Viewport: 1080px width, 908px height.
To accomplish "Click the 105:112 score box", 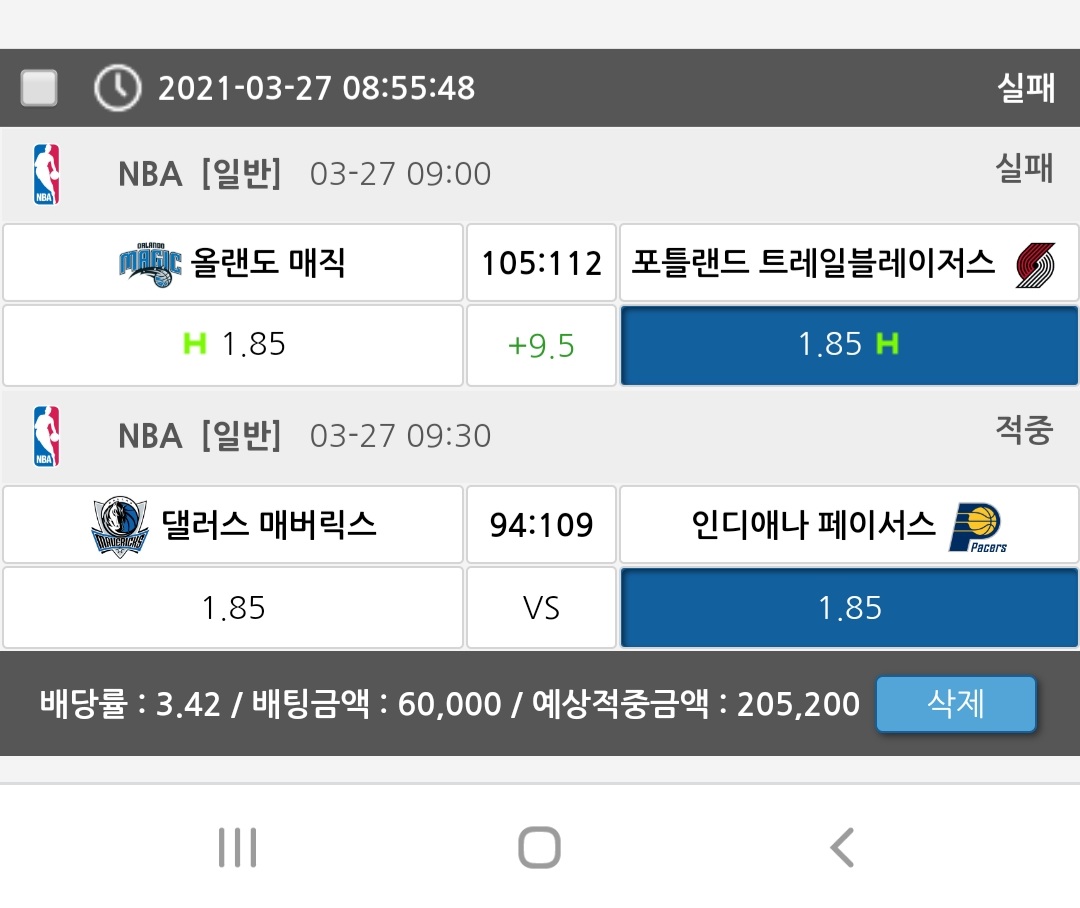I will tap(541, 263).
